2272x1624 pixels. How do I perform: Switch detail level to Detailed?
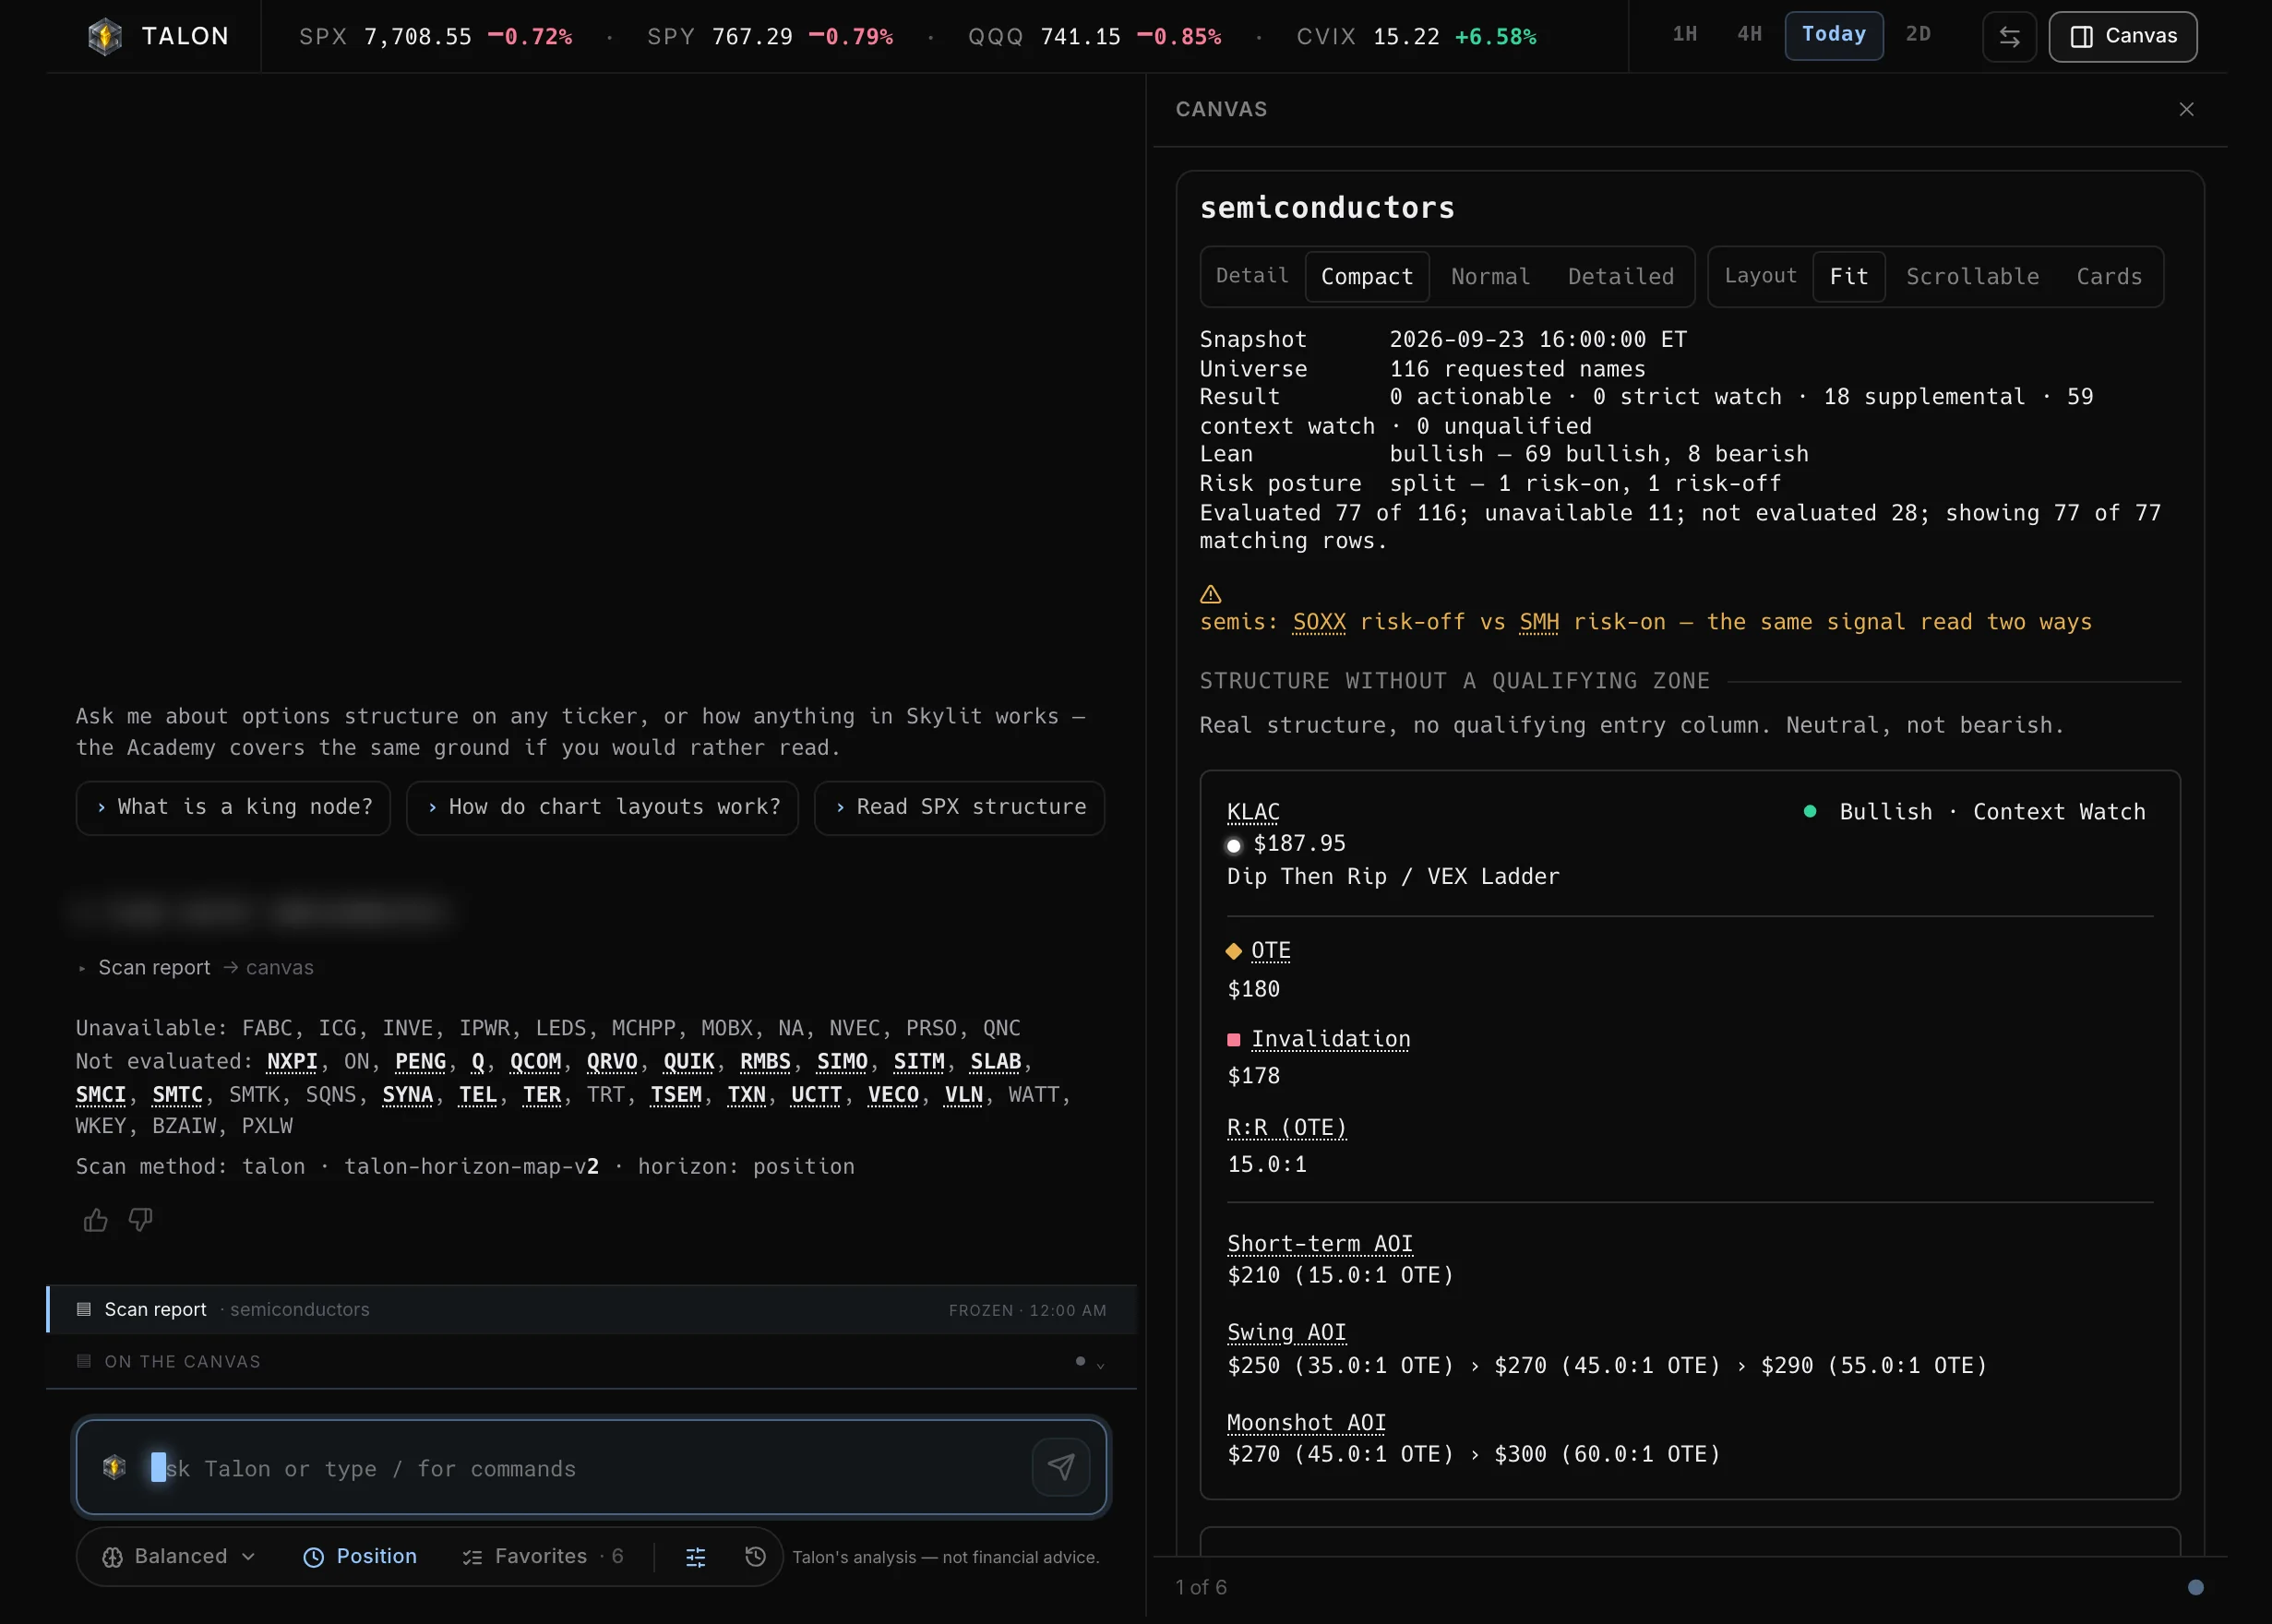click(x=1620, y=277)
